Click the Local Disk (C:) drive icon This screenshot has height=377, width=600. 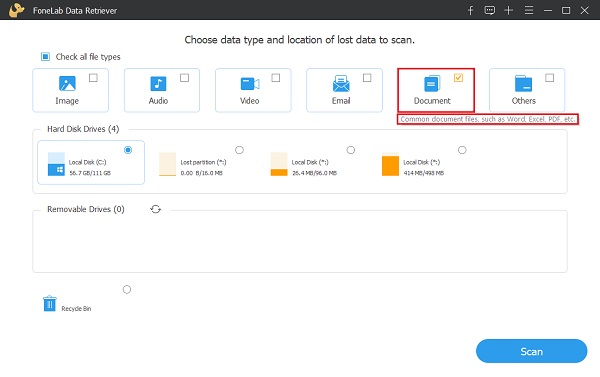tap(56, 164)
